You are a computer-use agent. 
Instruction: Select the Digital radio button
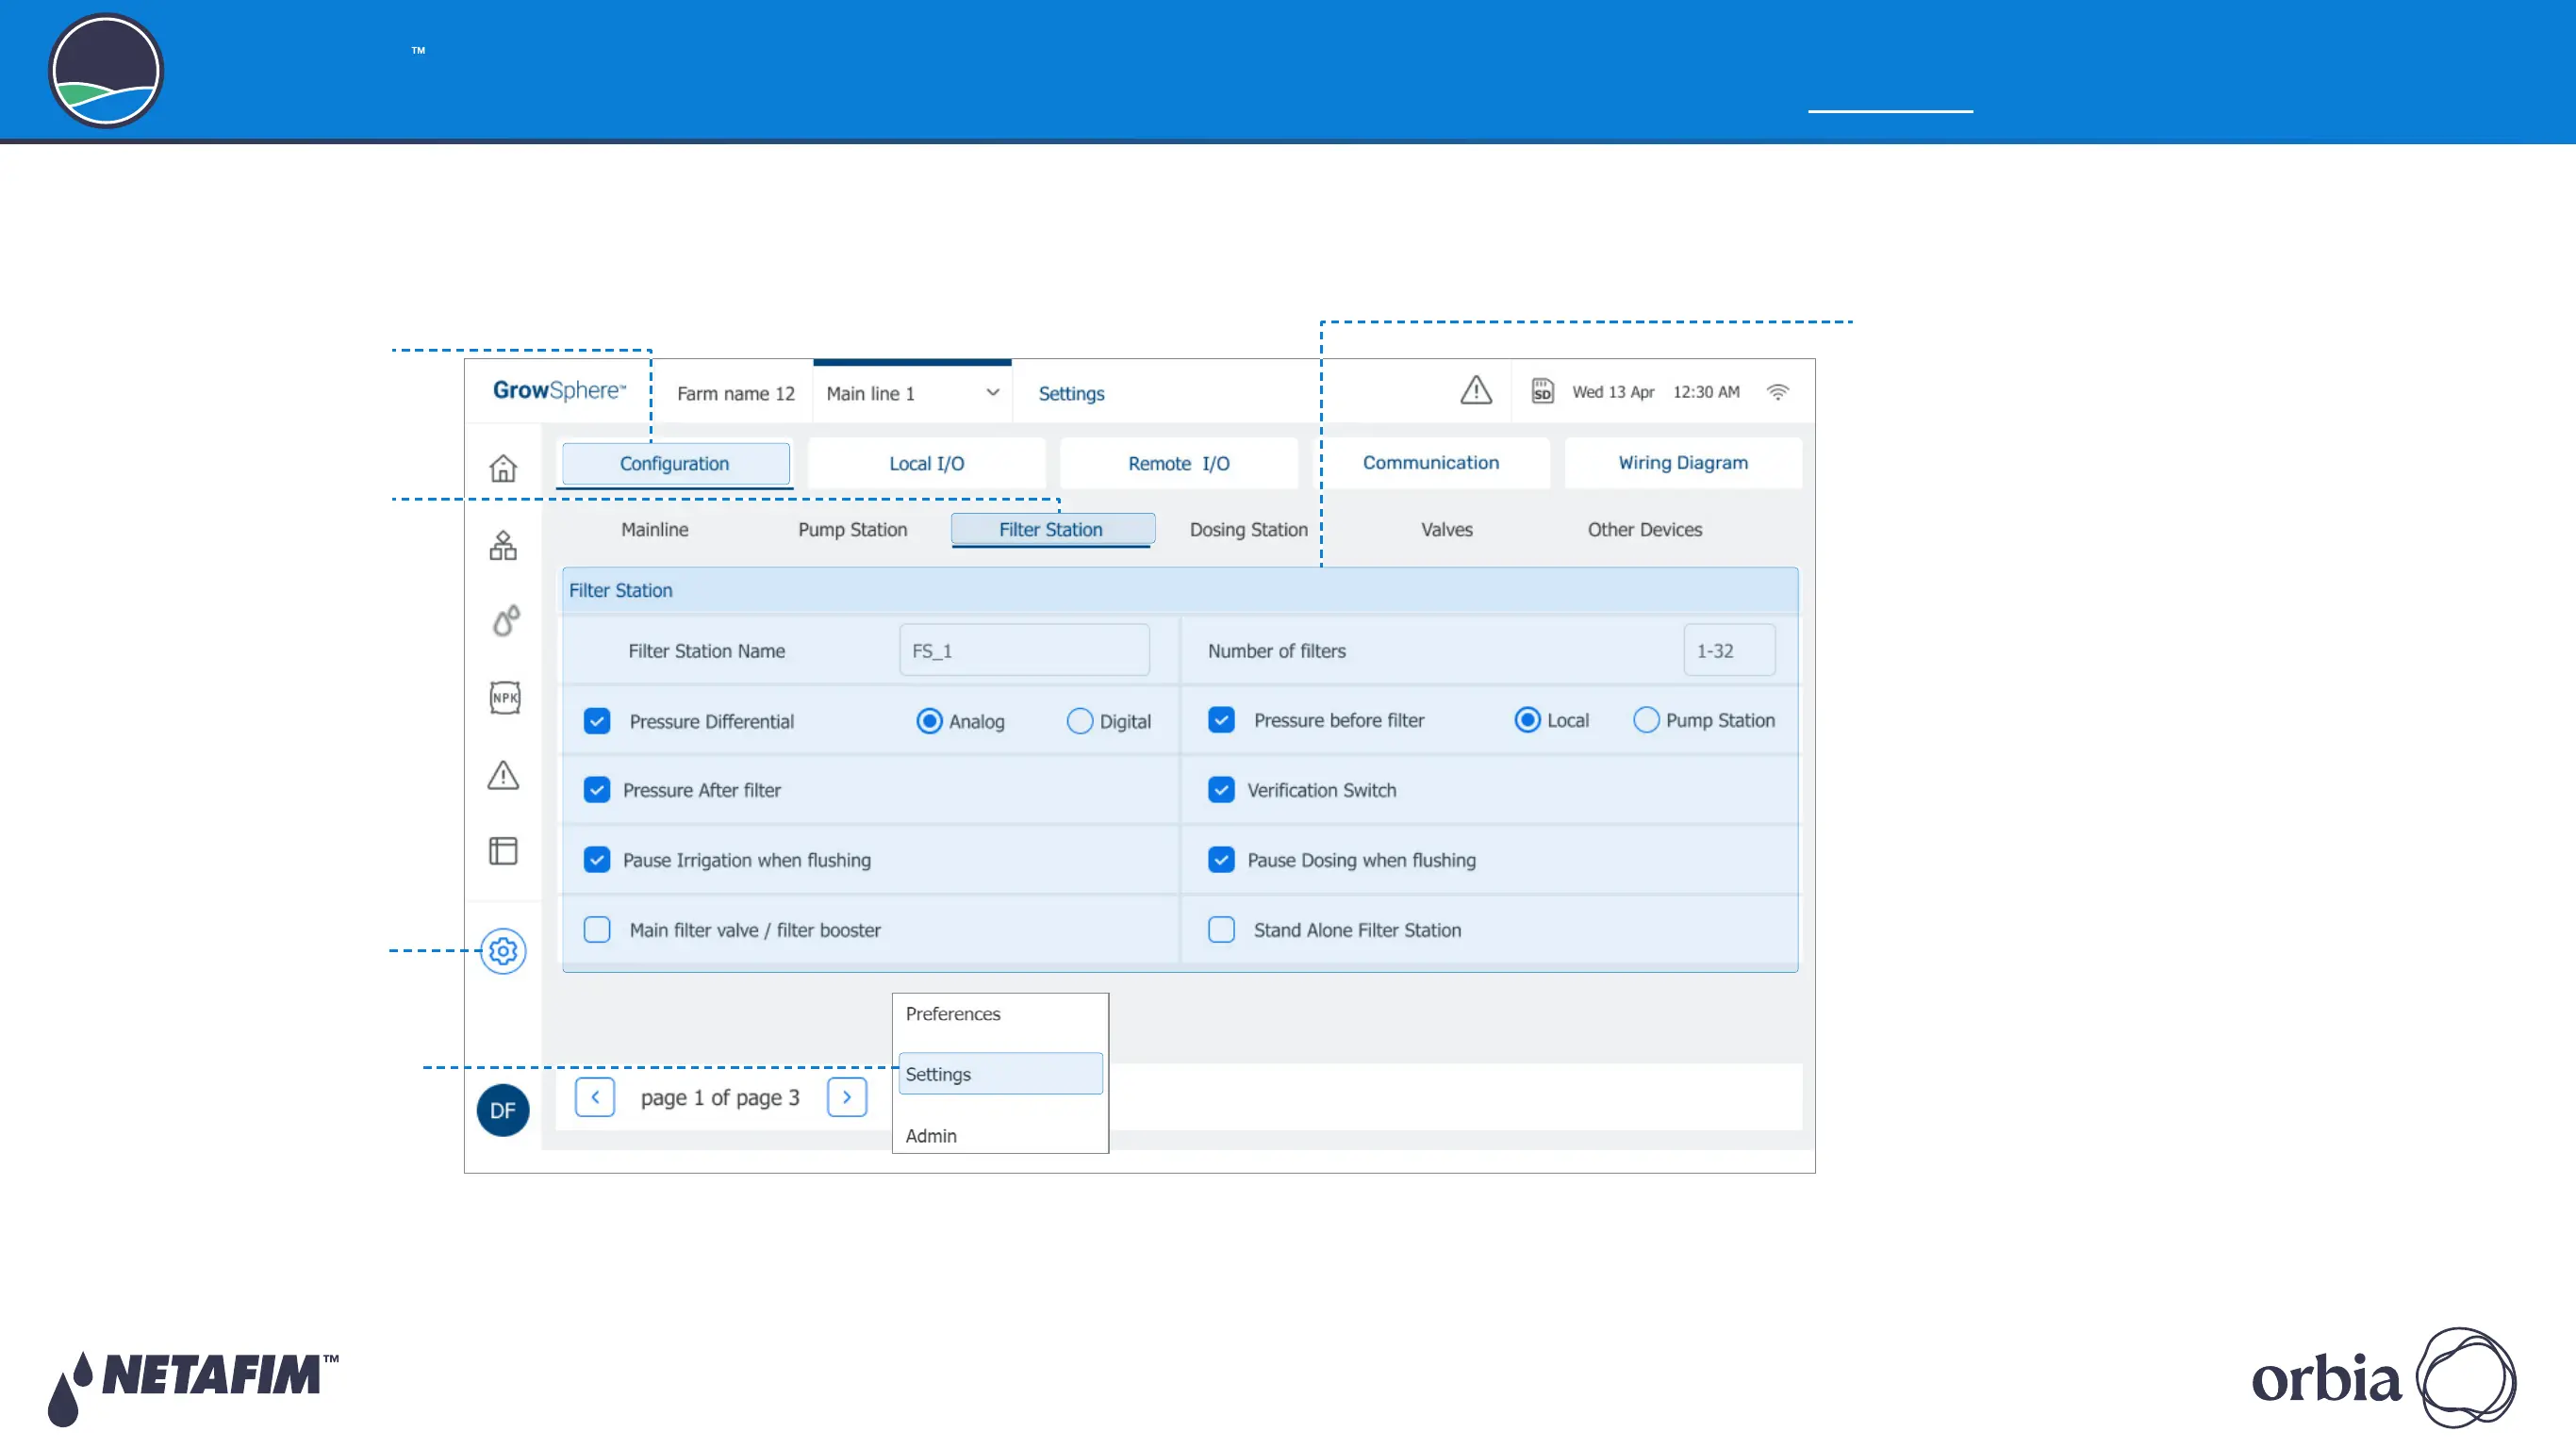(x=1079, y=721)
